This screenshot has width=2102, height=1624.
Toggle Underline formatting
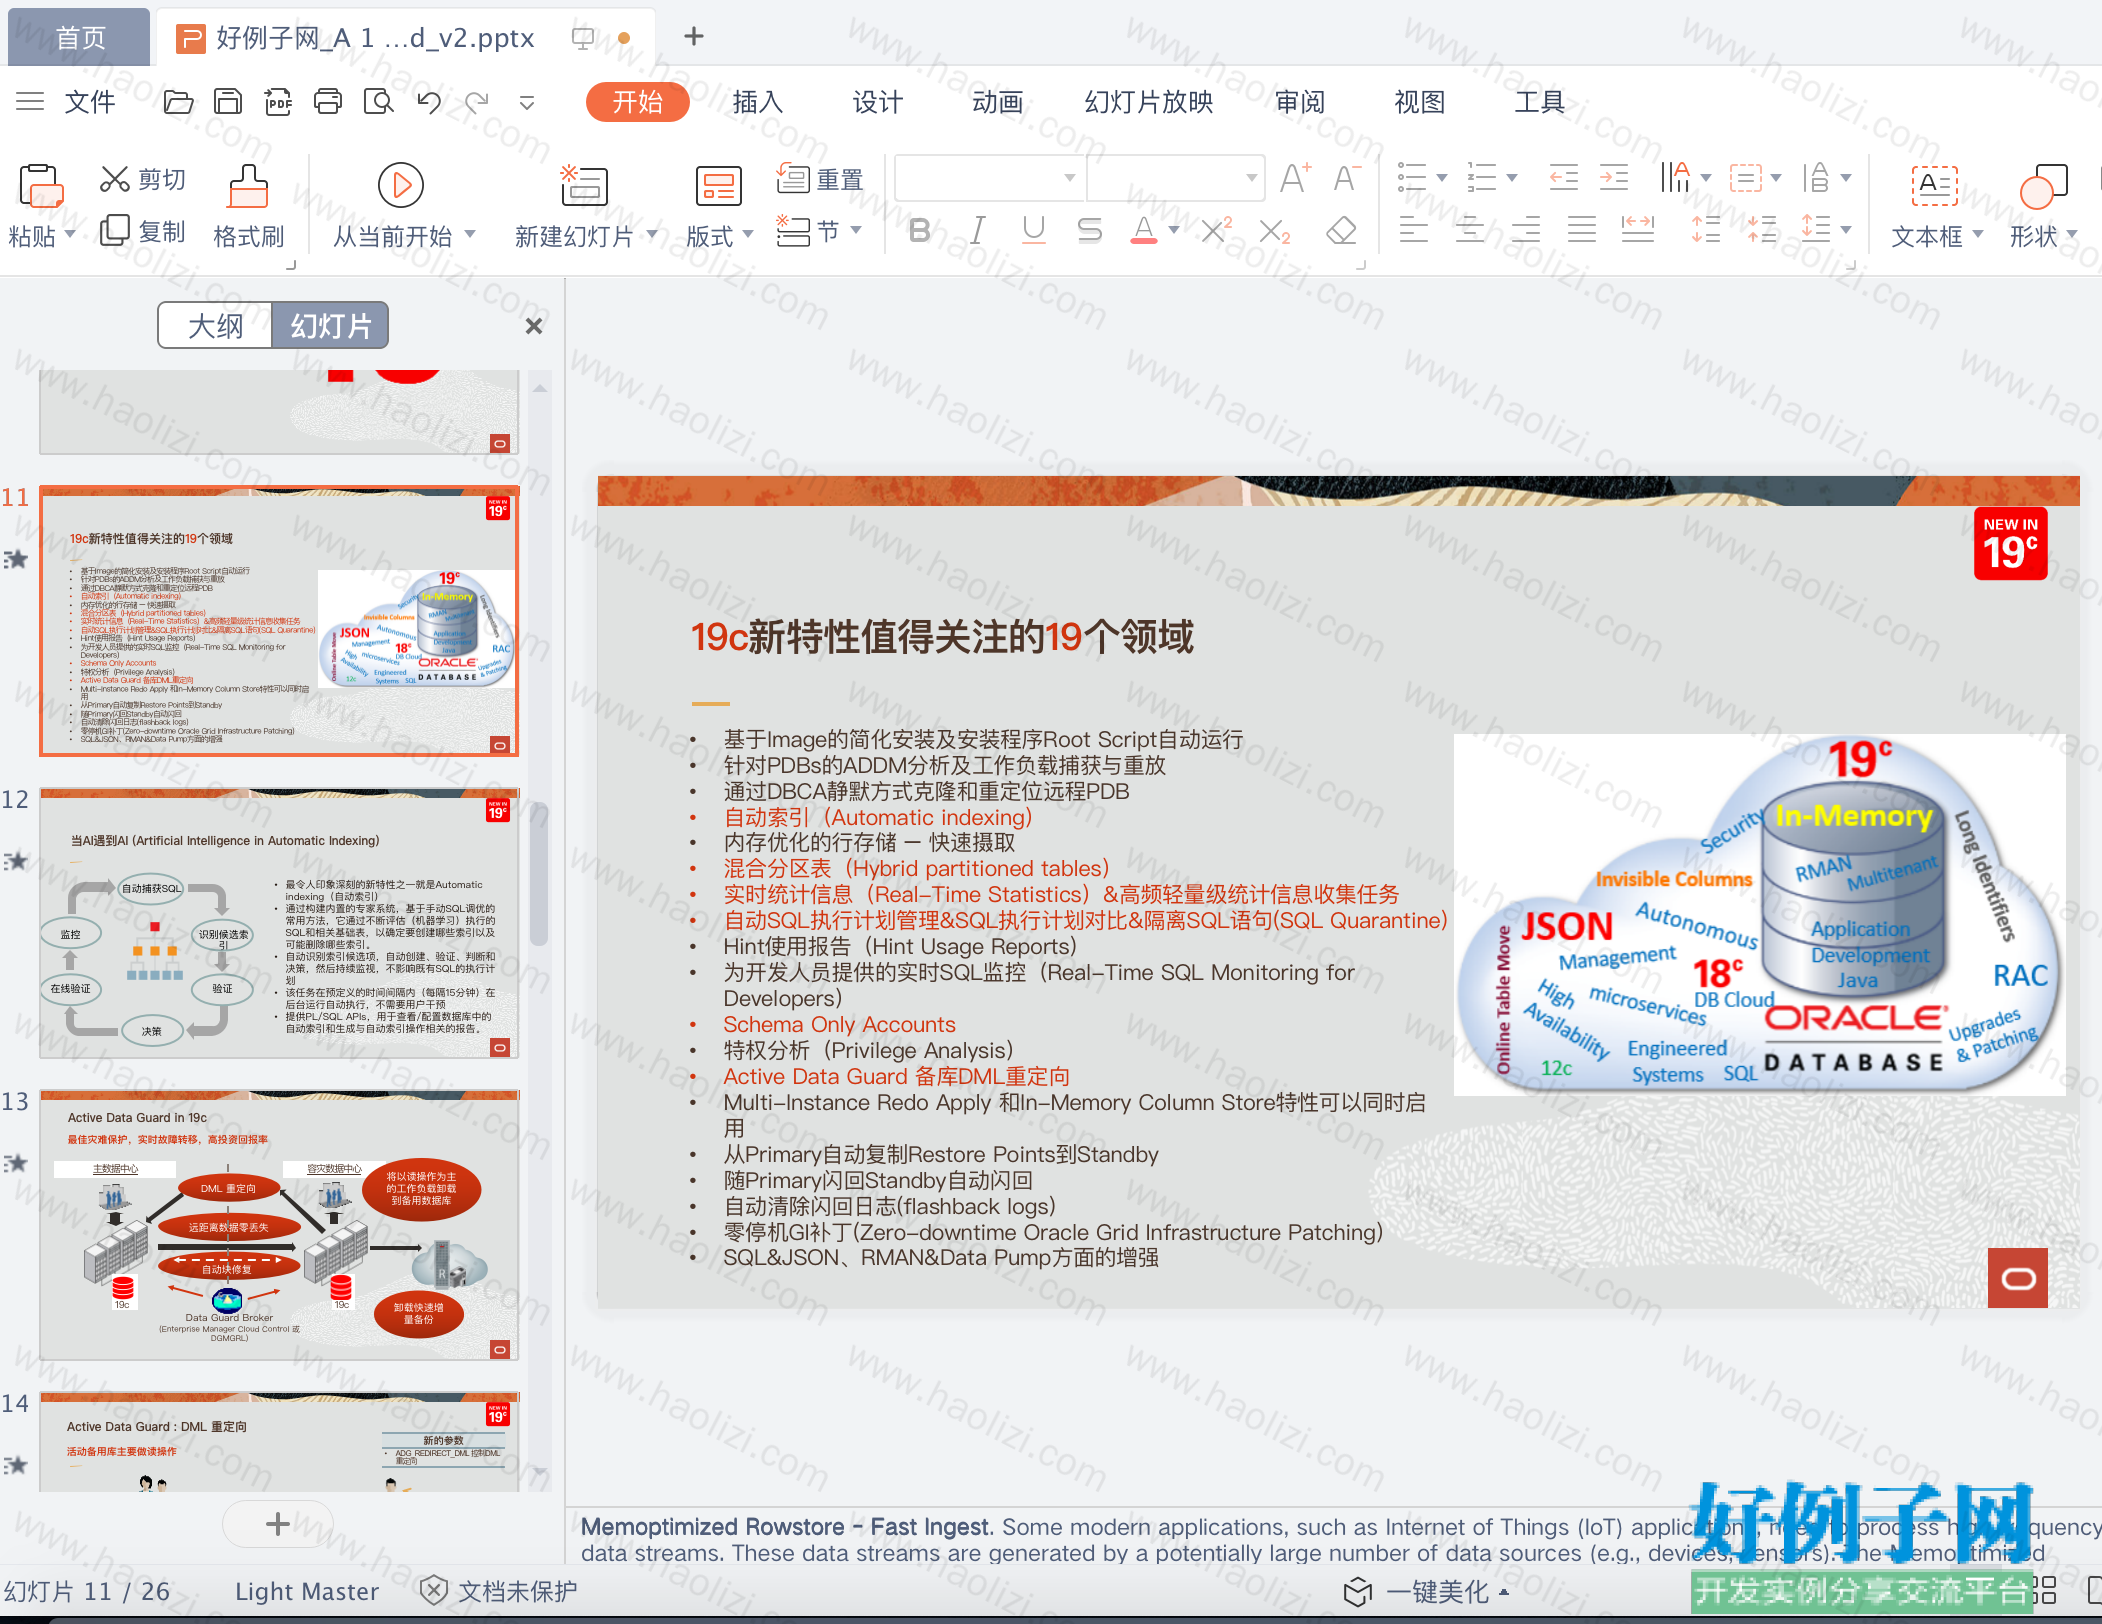click(1034, 231)
